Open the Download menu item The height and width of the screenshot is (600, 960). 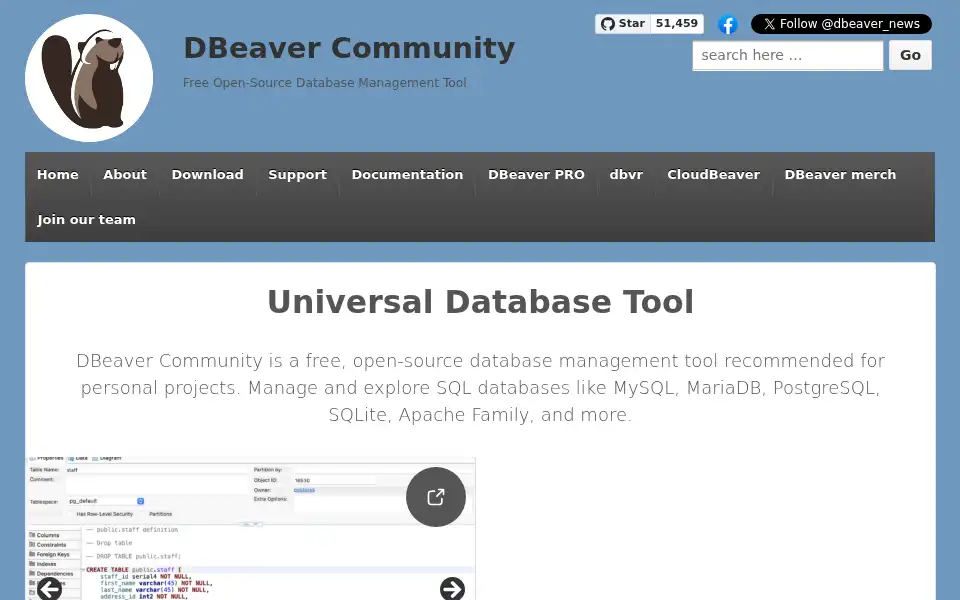tap(208, 174)
